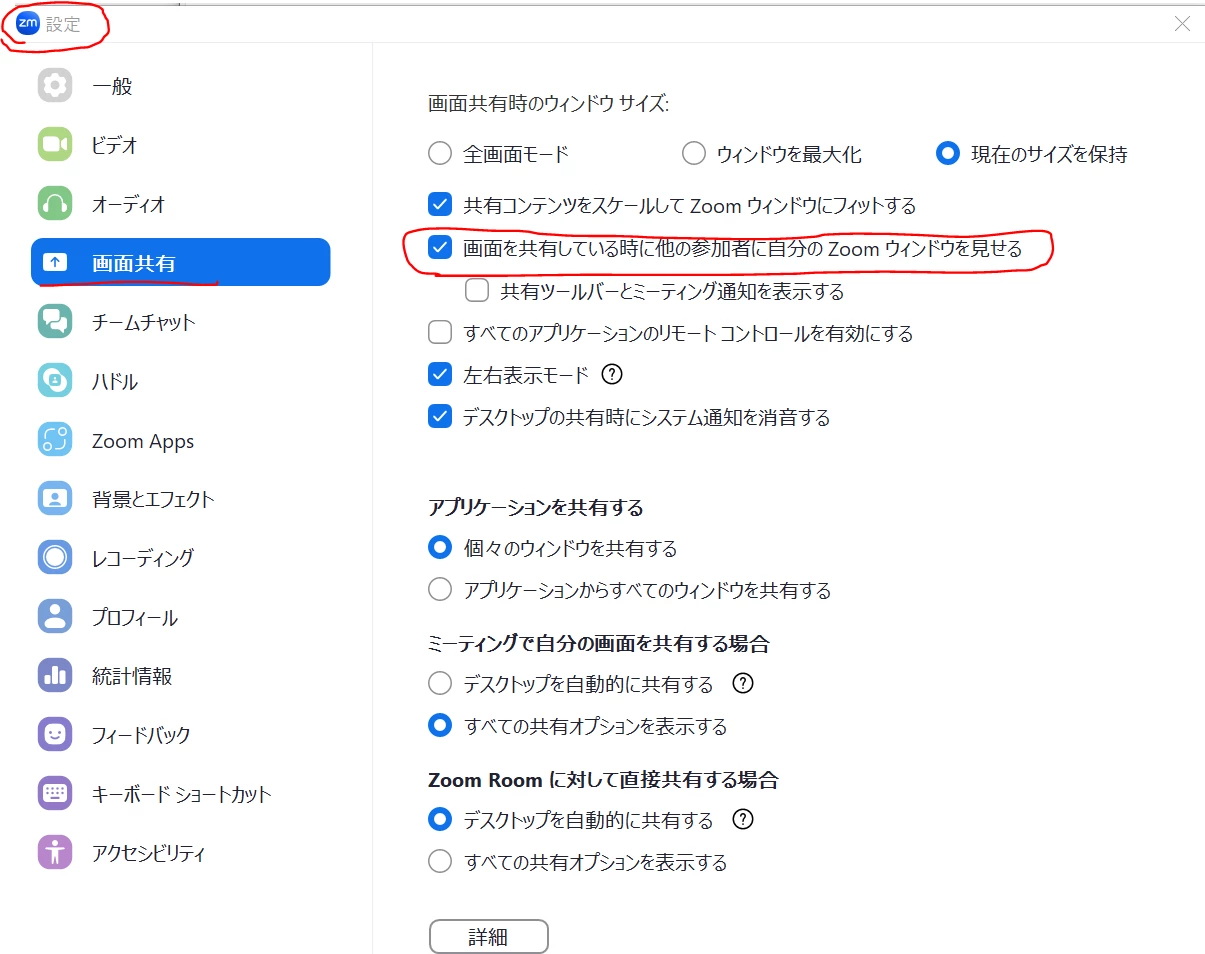
Task: Select Zoom Room section's デスクトップを自動的に共有する radio
Action: point(440,820)
